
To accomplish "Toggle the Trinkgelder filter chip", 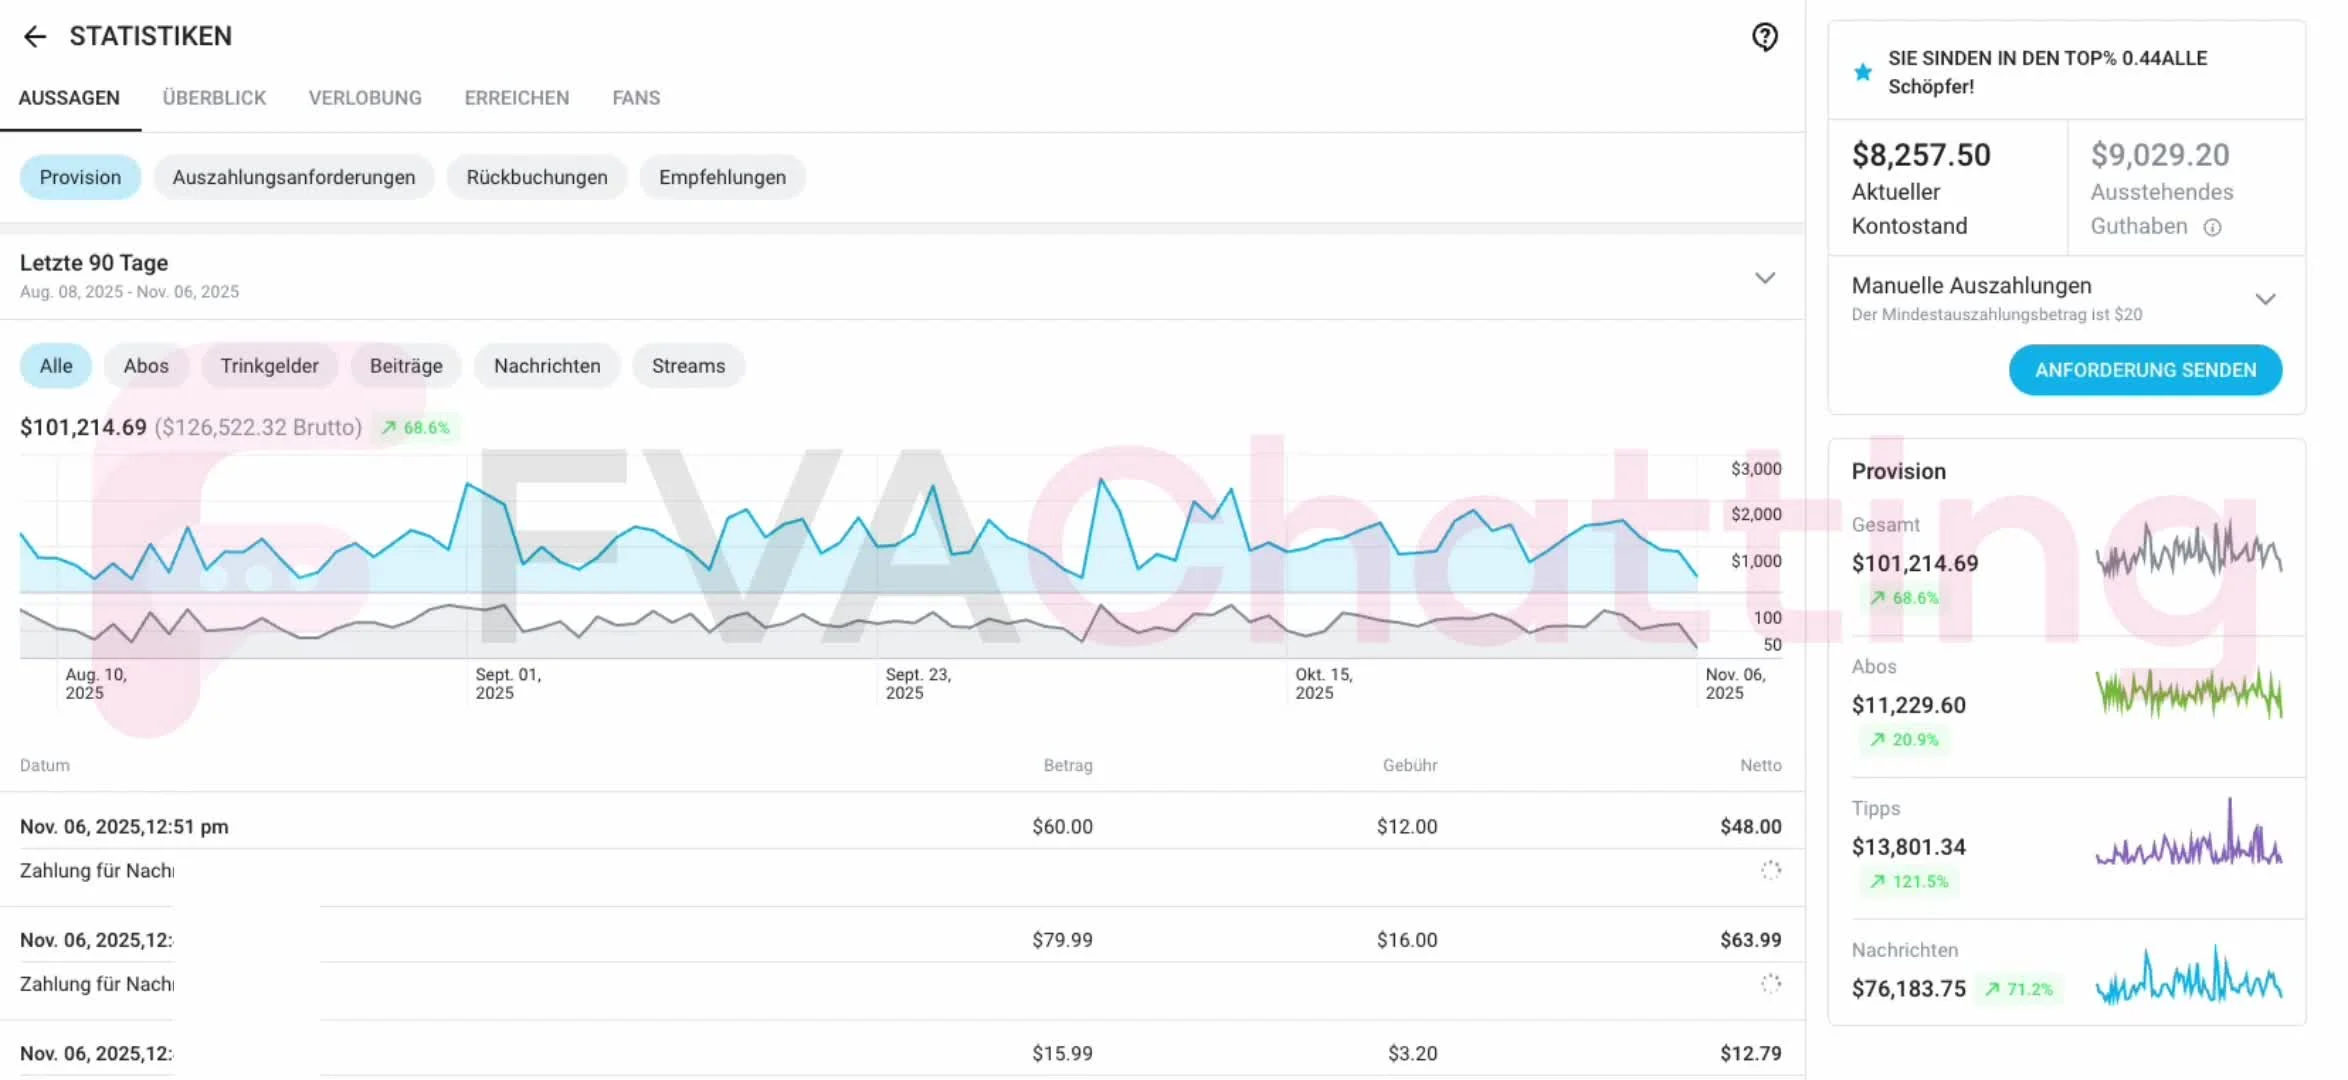I will tap(269, 366).
